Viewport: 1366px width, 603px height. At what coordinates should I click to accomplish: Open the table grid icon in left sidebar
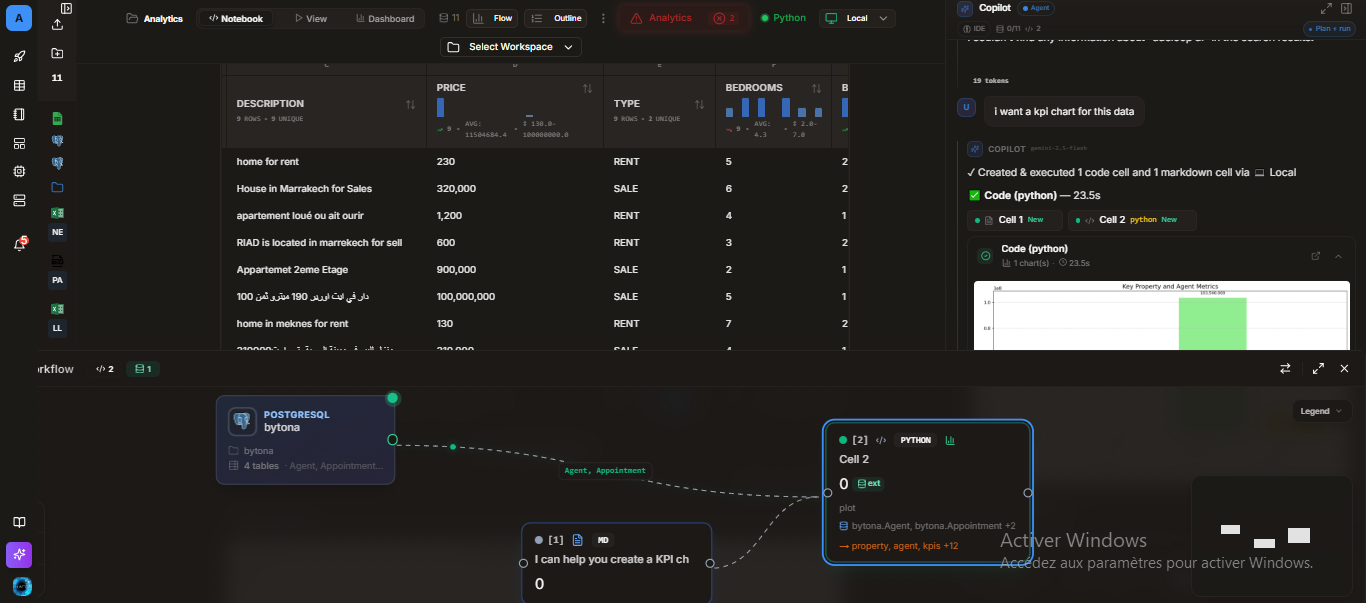[19, 85]
